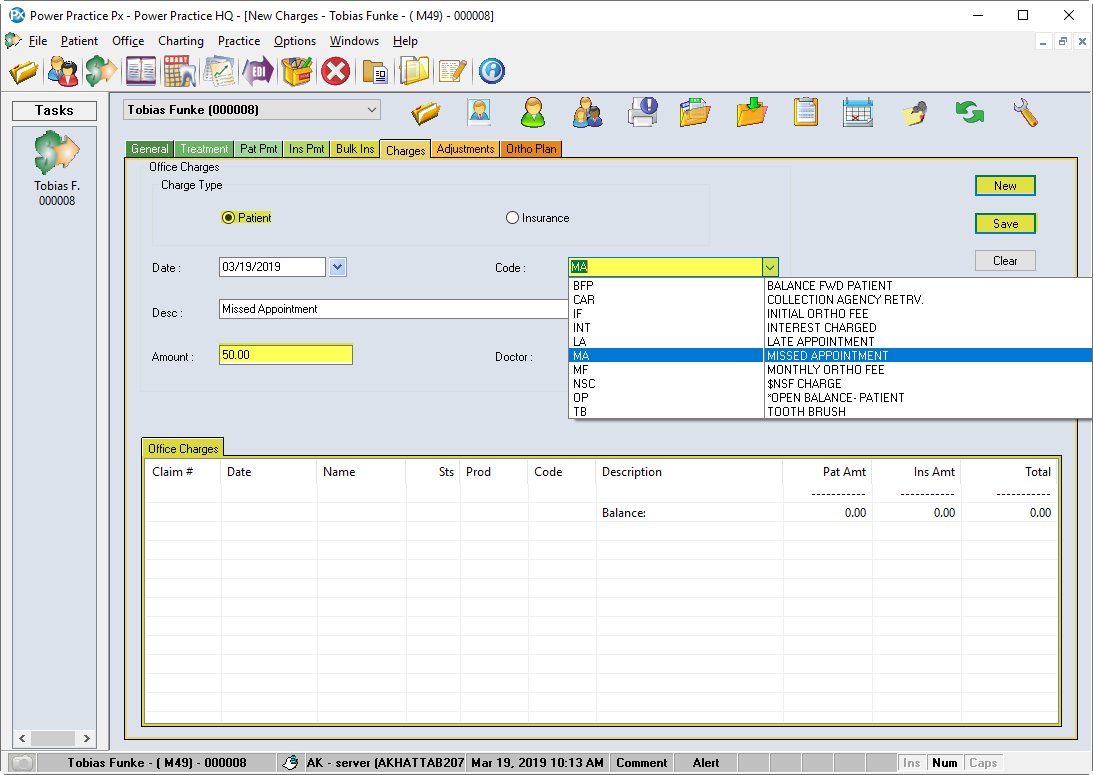Open the Charting menu
The width and height of the screenshot is (1093, 775).
[x=180, y=41]
